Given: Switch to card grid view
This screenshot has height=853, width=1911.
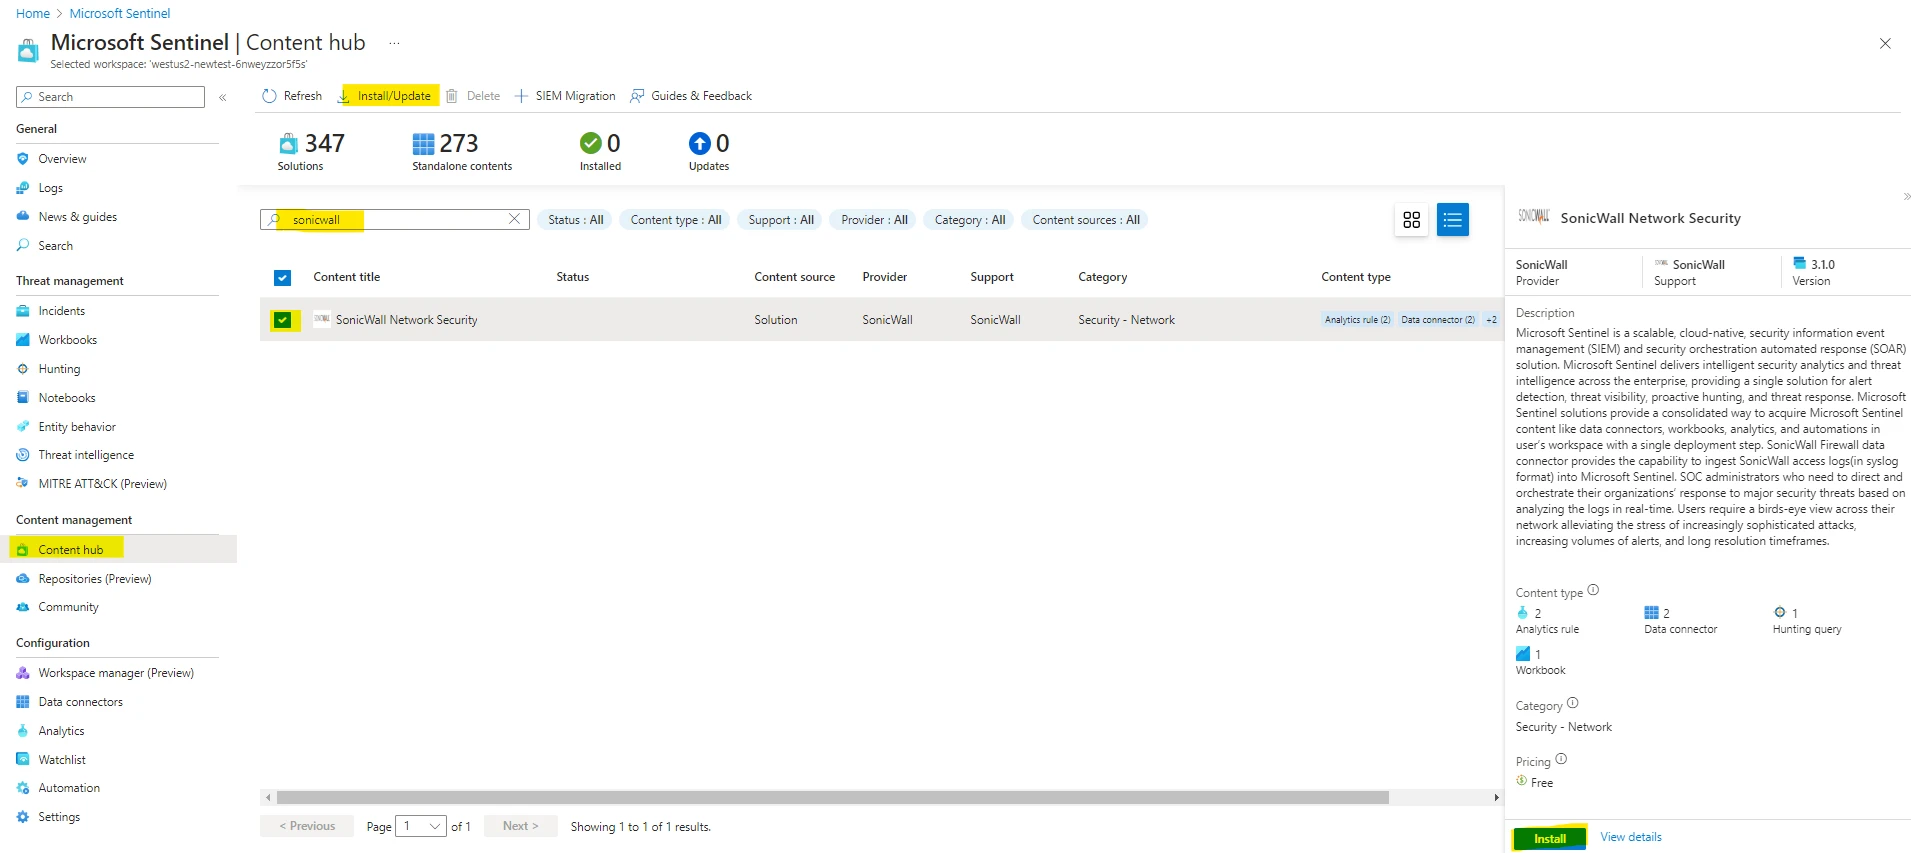Looking at the screenshot, I should (x=1411, y=220).
